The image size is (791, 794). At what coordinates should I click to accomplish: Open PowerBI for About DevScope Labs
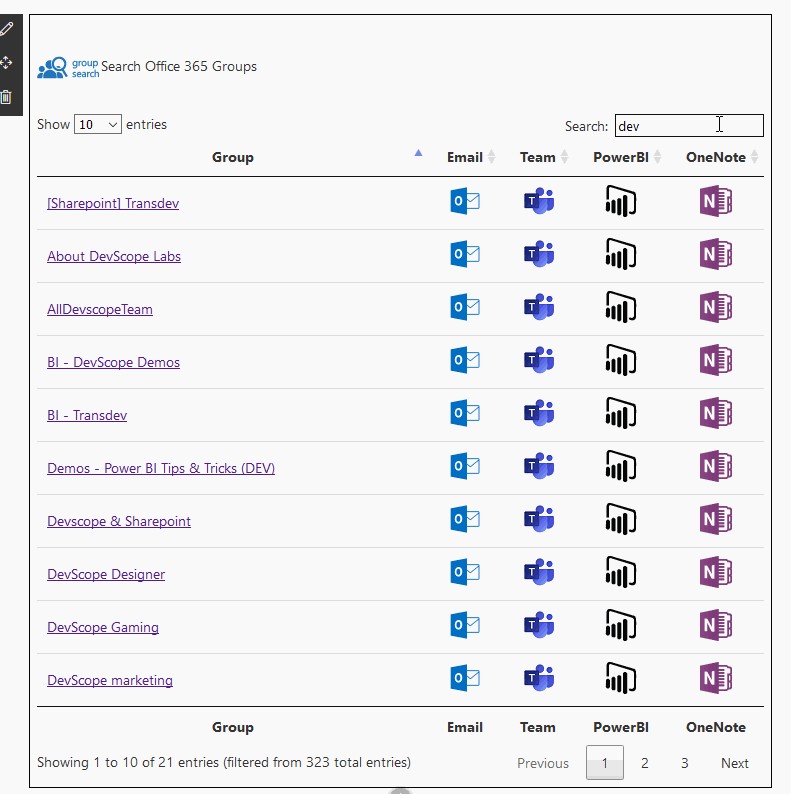621,254
